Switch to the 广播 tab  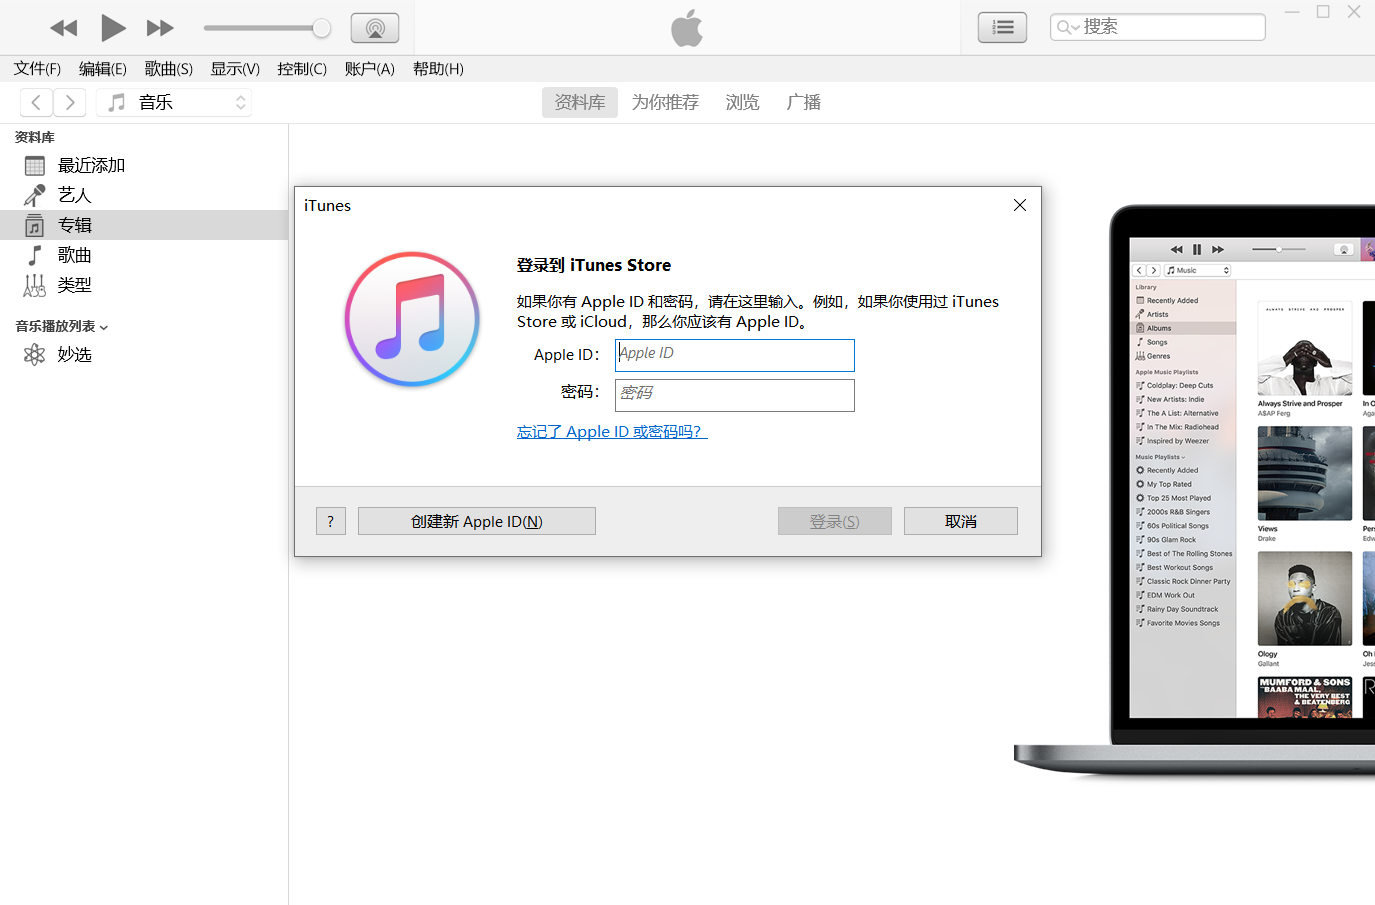click(x=804, y=102)
